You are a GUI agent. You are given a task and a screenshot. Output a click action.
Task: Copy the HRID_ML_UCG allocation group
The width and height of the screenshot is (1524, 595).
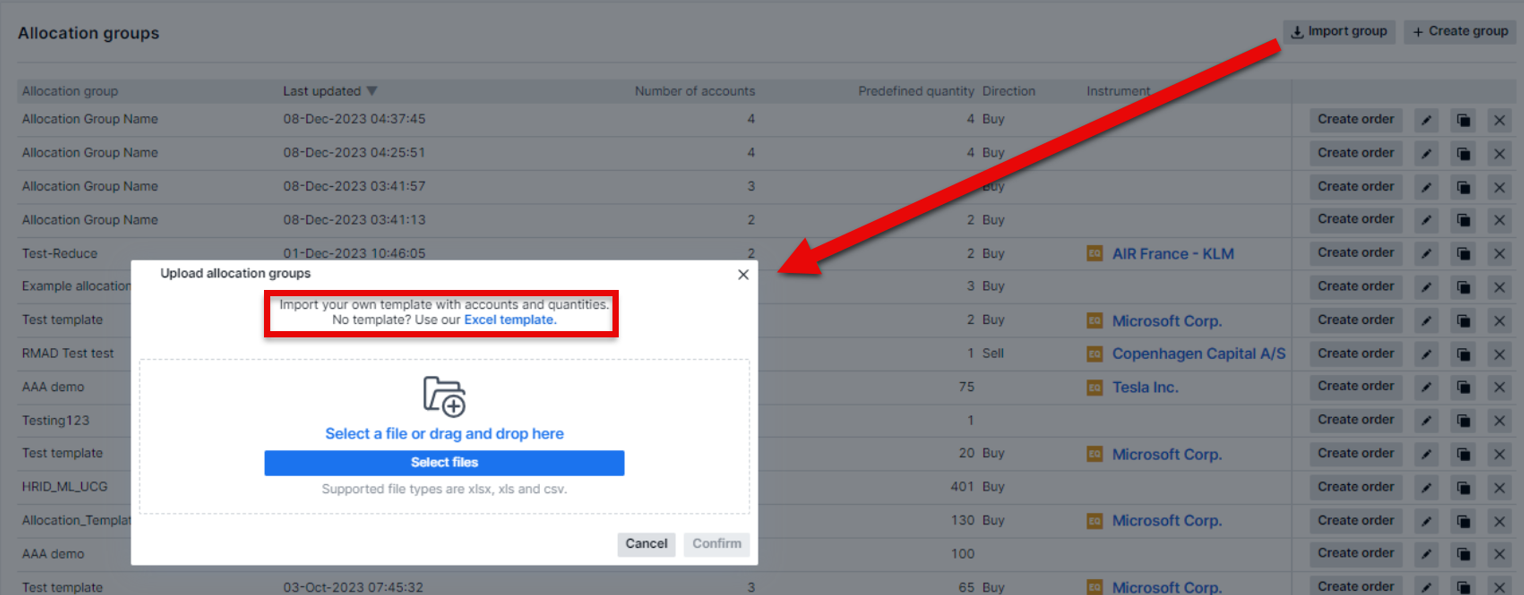tap(1463, 488)
